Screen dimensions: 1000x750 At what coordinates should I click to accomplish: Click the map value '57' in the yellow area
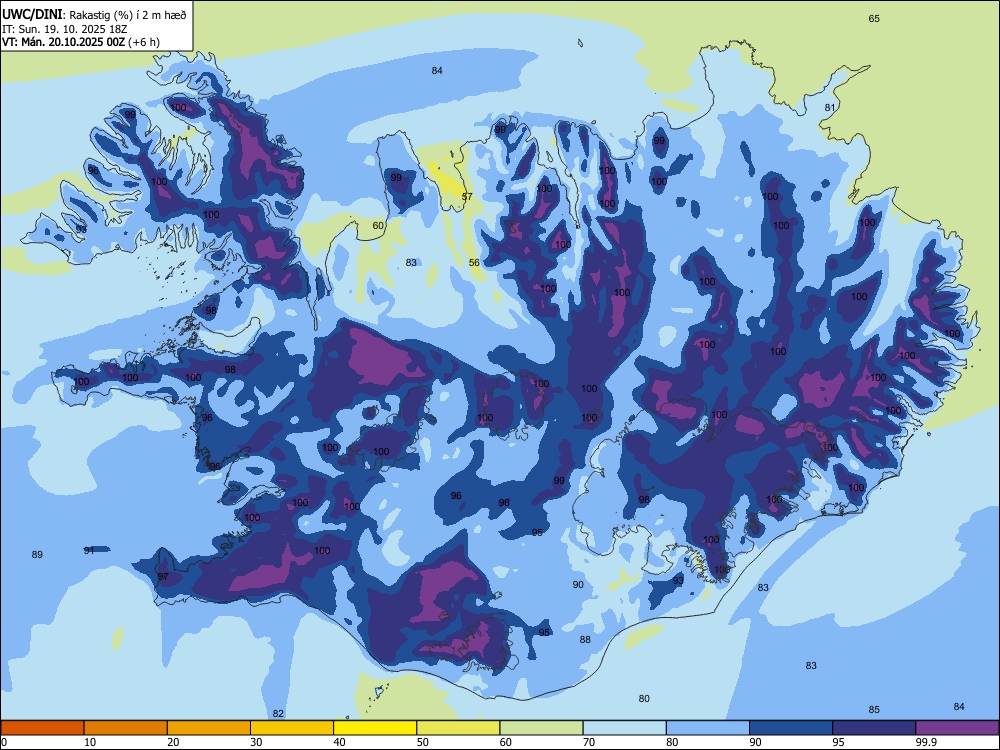click(x=467, y=196)
